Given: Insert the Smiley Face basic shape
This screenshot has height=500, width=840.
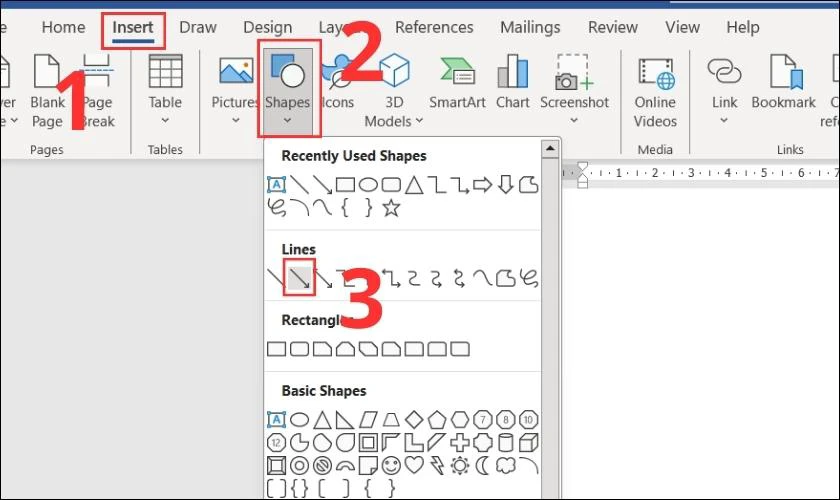Looking at the screenshot, I should tap(391, 465).
